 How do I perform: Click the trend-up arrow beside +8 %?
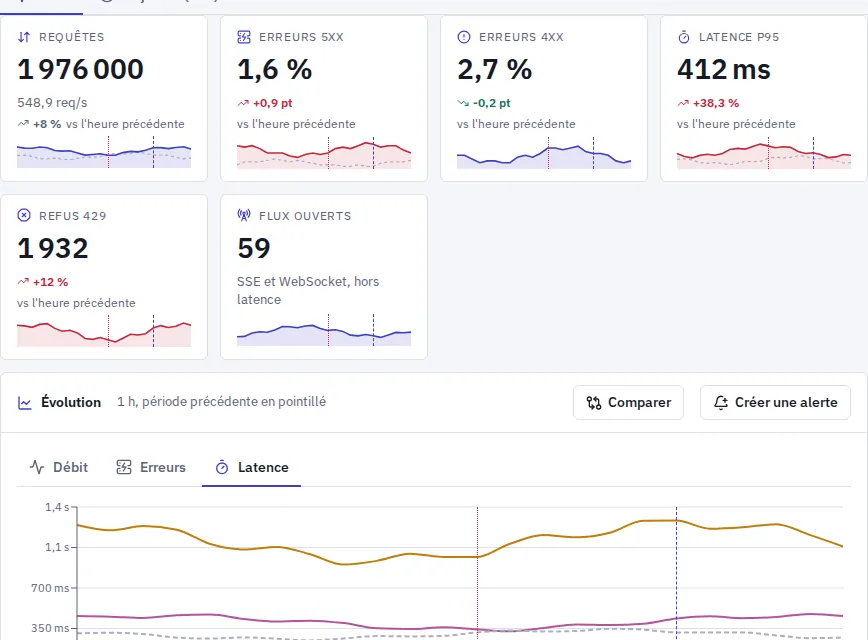(x=23, y=123)
